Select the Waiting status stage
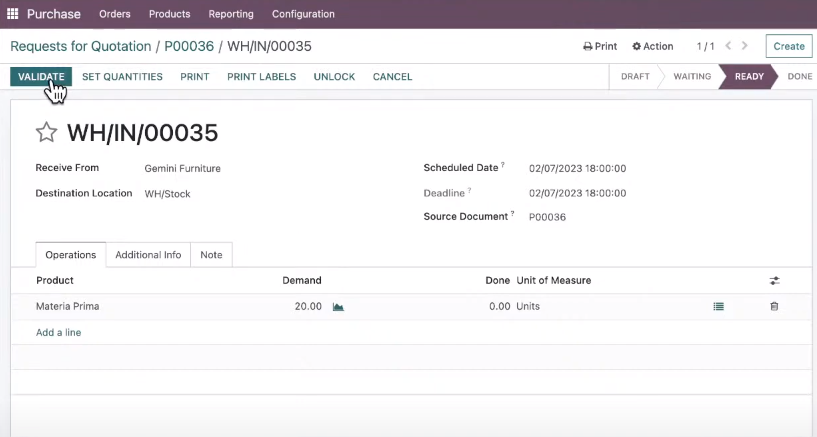Screen dimensions: 817x437 pos(692,77)
